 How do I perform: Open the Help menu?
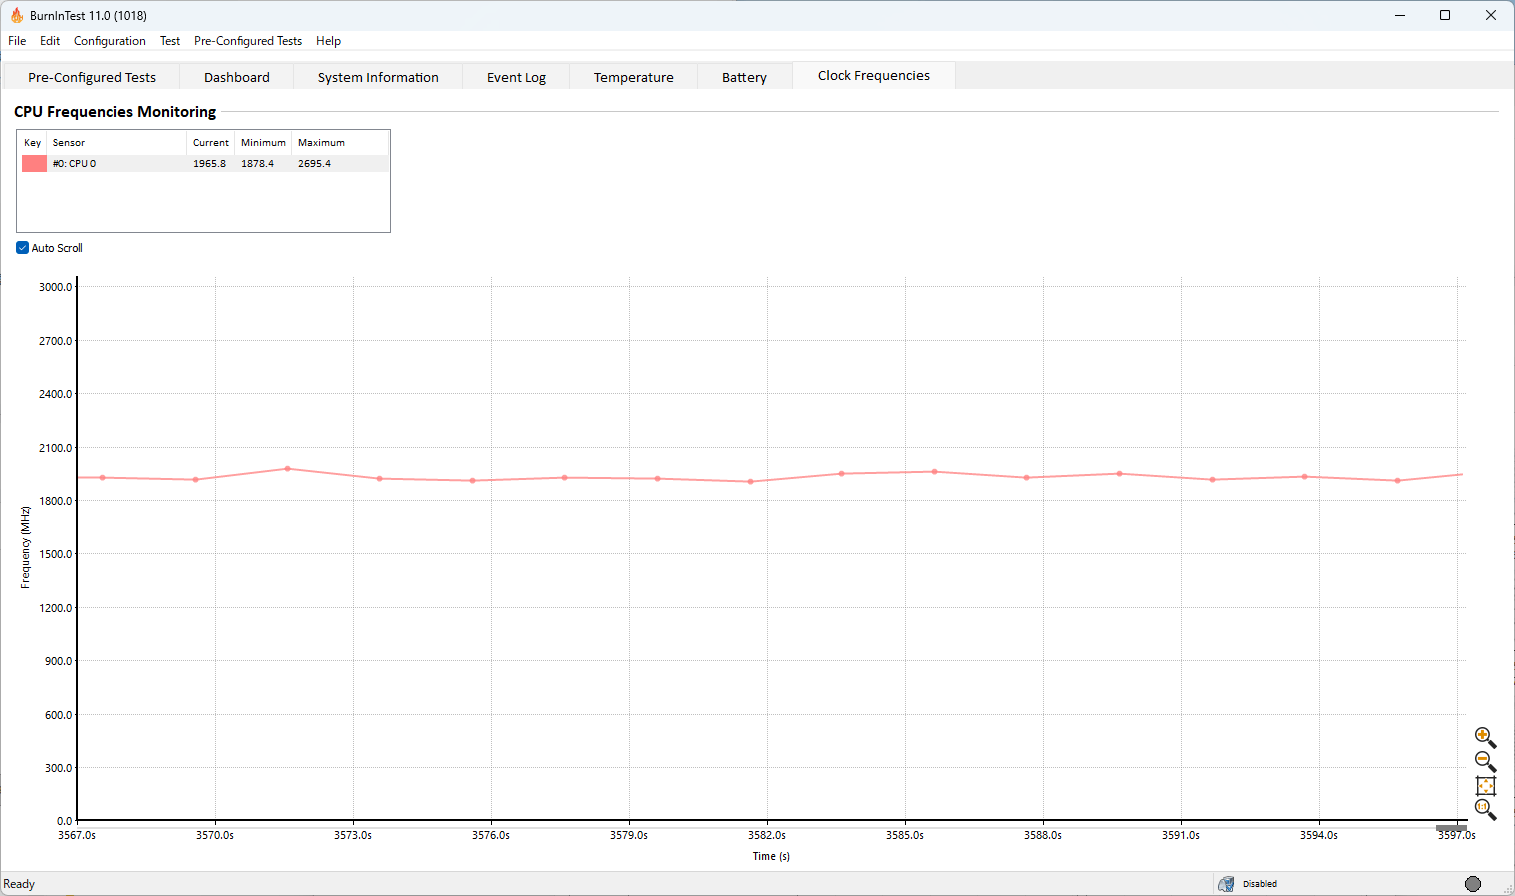[328, 41]
